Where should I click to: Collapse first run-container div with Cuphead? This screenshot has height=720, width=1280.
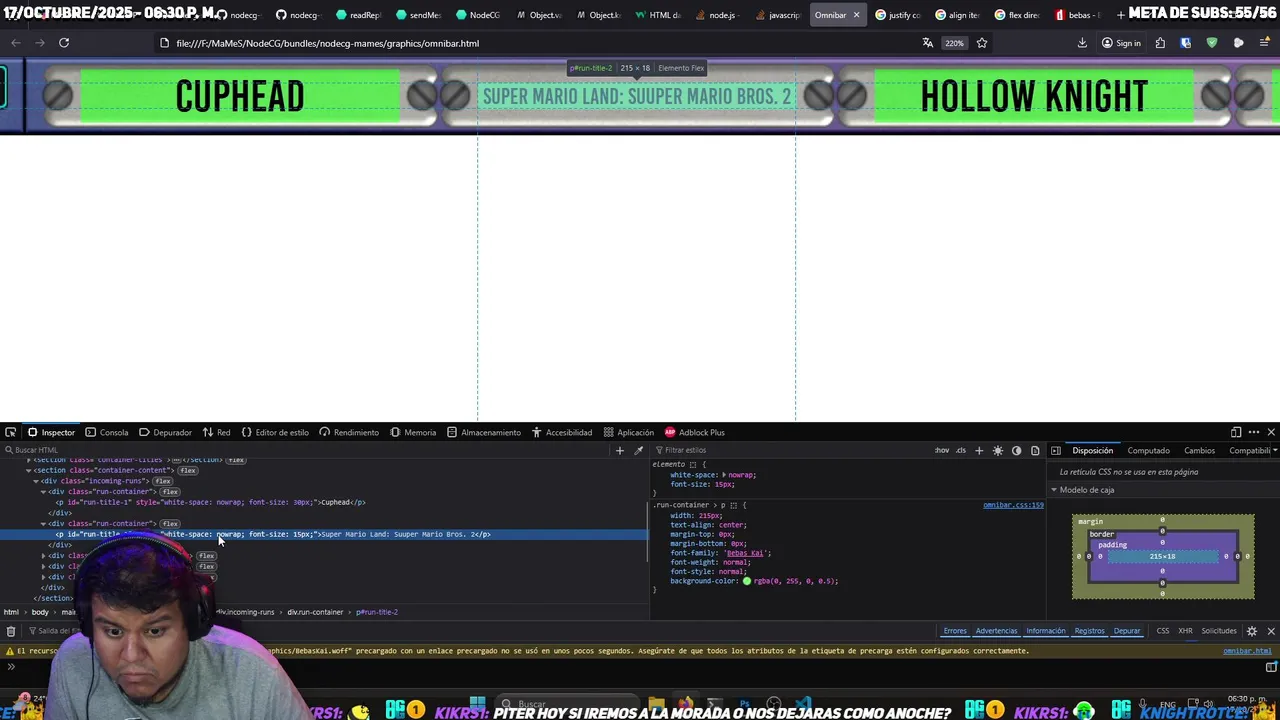click(43, 492)
